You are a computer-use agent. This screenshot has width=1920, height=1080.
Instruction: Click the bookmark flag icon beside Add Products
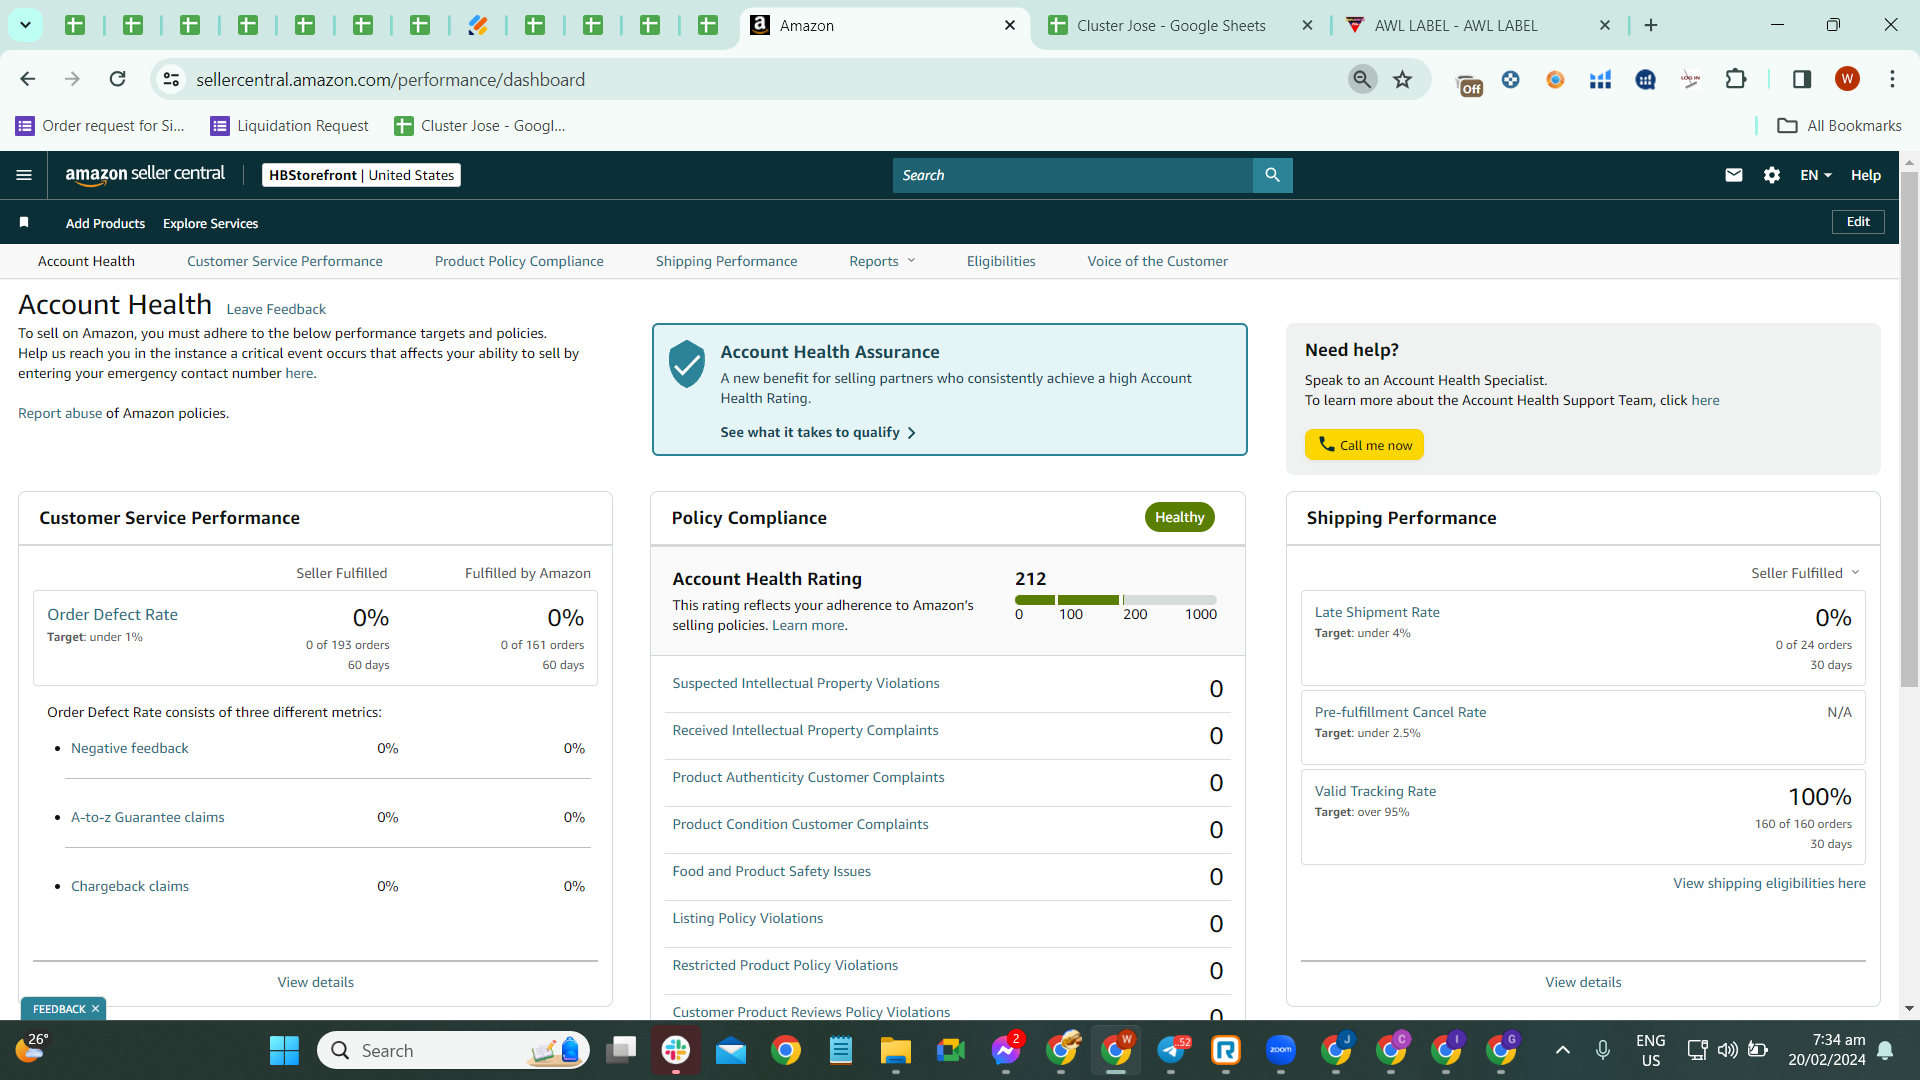tap(24, 222)
